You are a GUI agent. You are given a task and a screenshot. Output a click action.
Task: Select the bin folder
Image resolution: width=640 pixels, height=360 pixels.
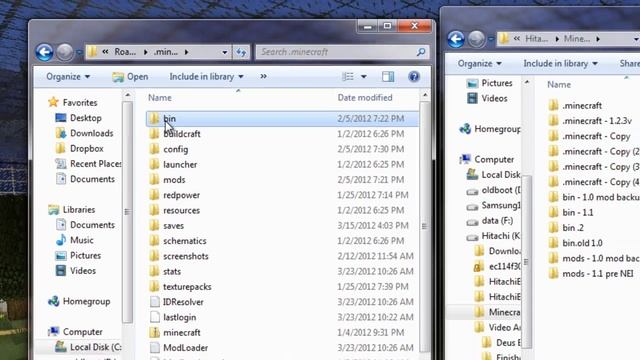point(282,118)
